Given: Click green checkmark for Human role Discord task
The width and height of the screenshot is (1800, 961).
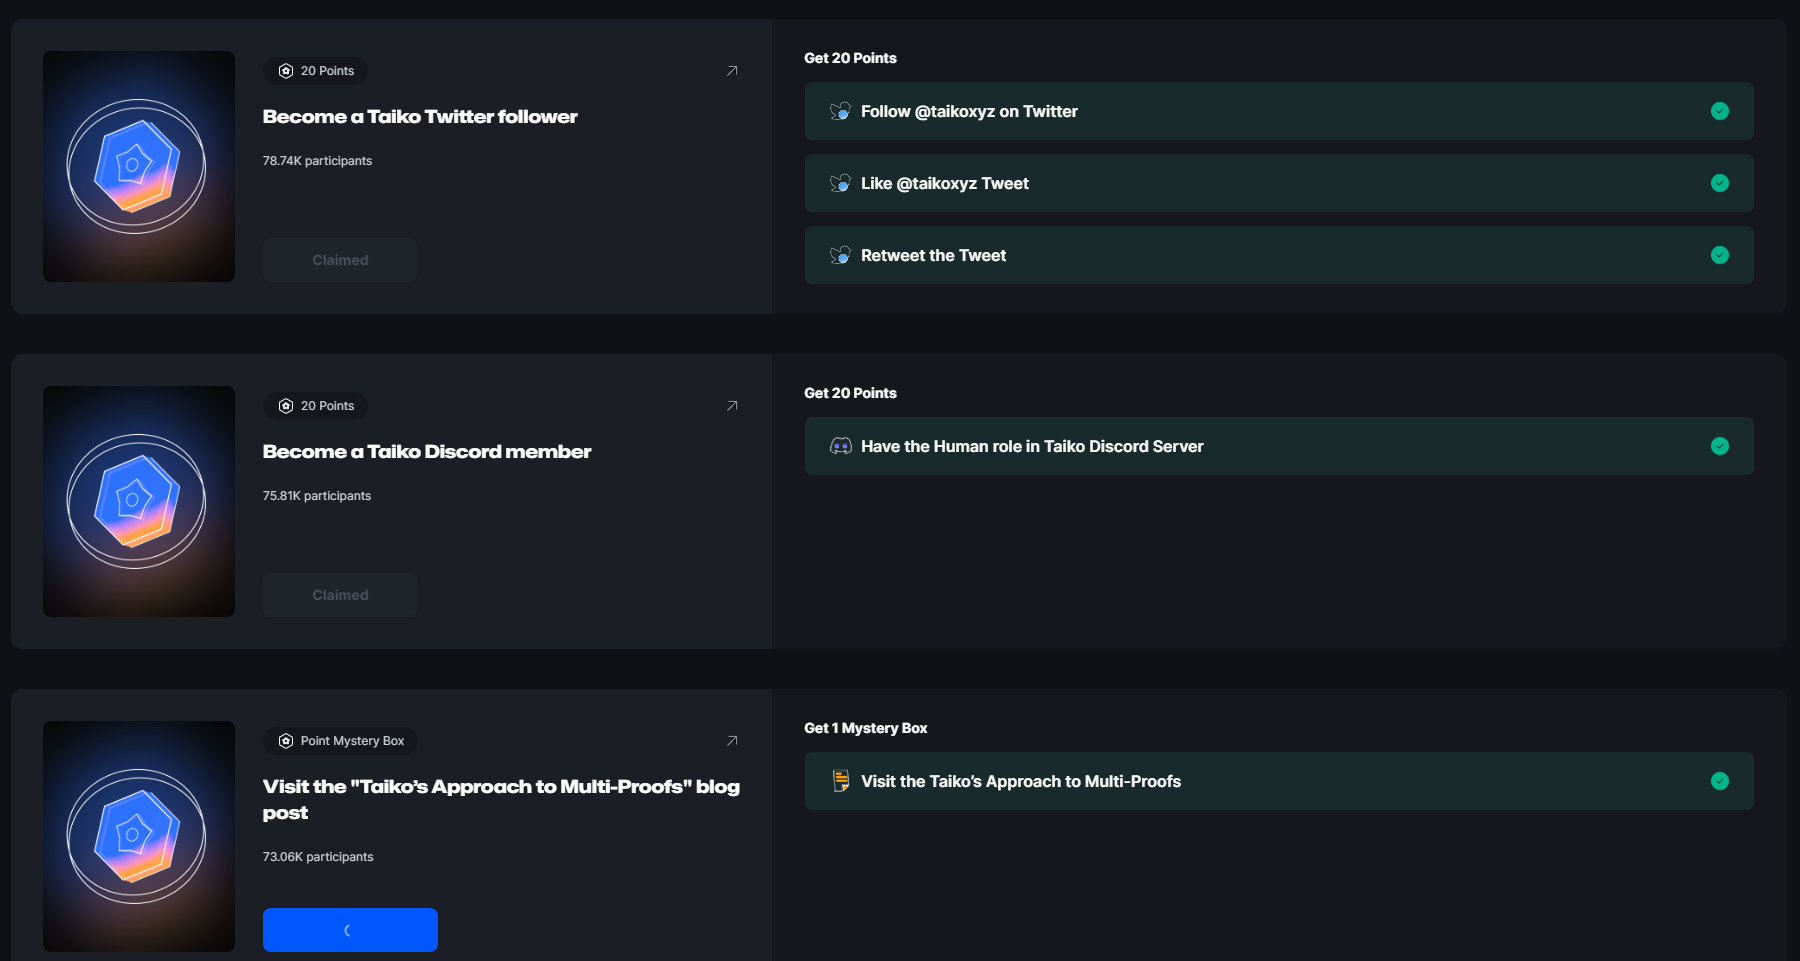Looking at the screenshot, I should pyautogui.click(x=1720, y=446).
